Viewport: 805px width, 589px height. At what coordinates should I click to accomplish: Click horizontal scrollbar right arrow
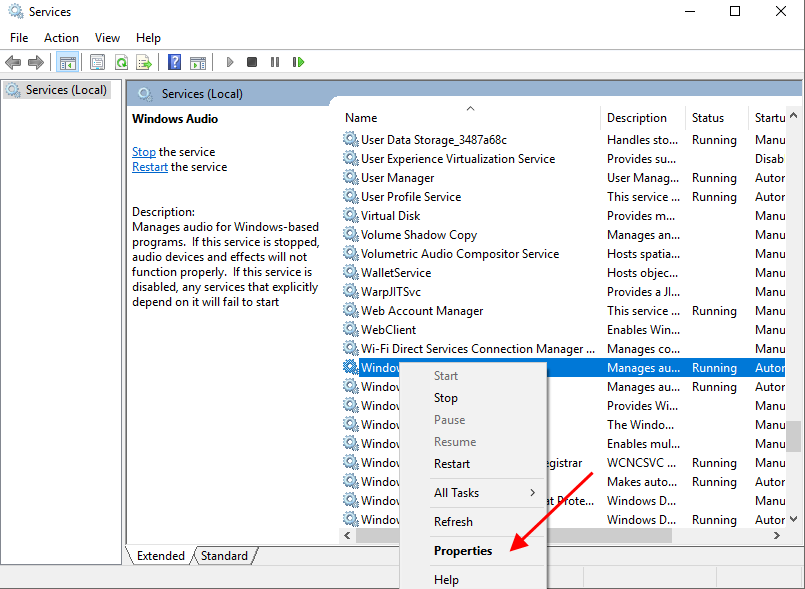[x=777, y=536]
